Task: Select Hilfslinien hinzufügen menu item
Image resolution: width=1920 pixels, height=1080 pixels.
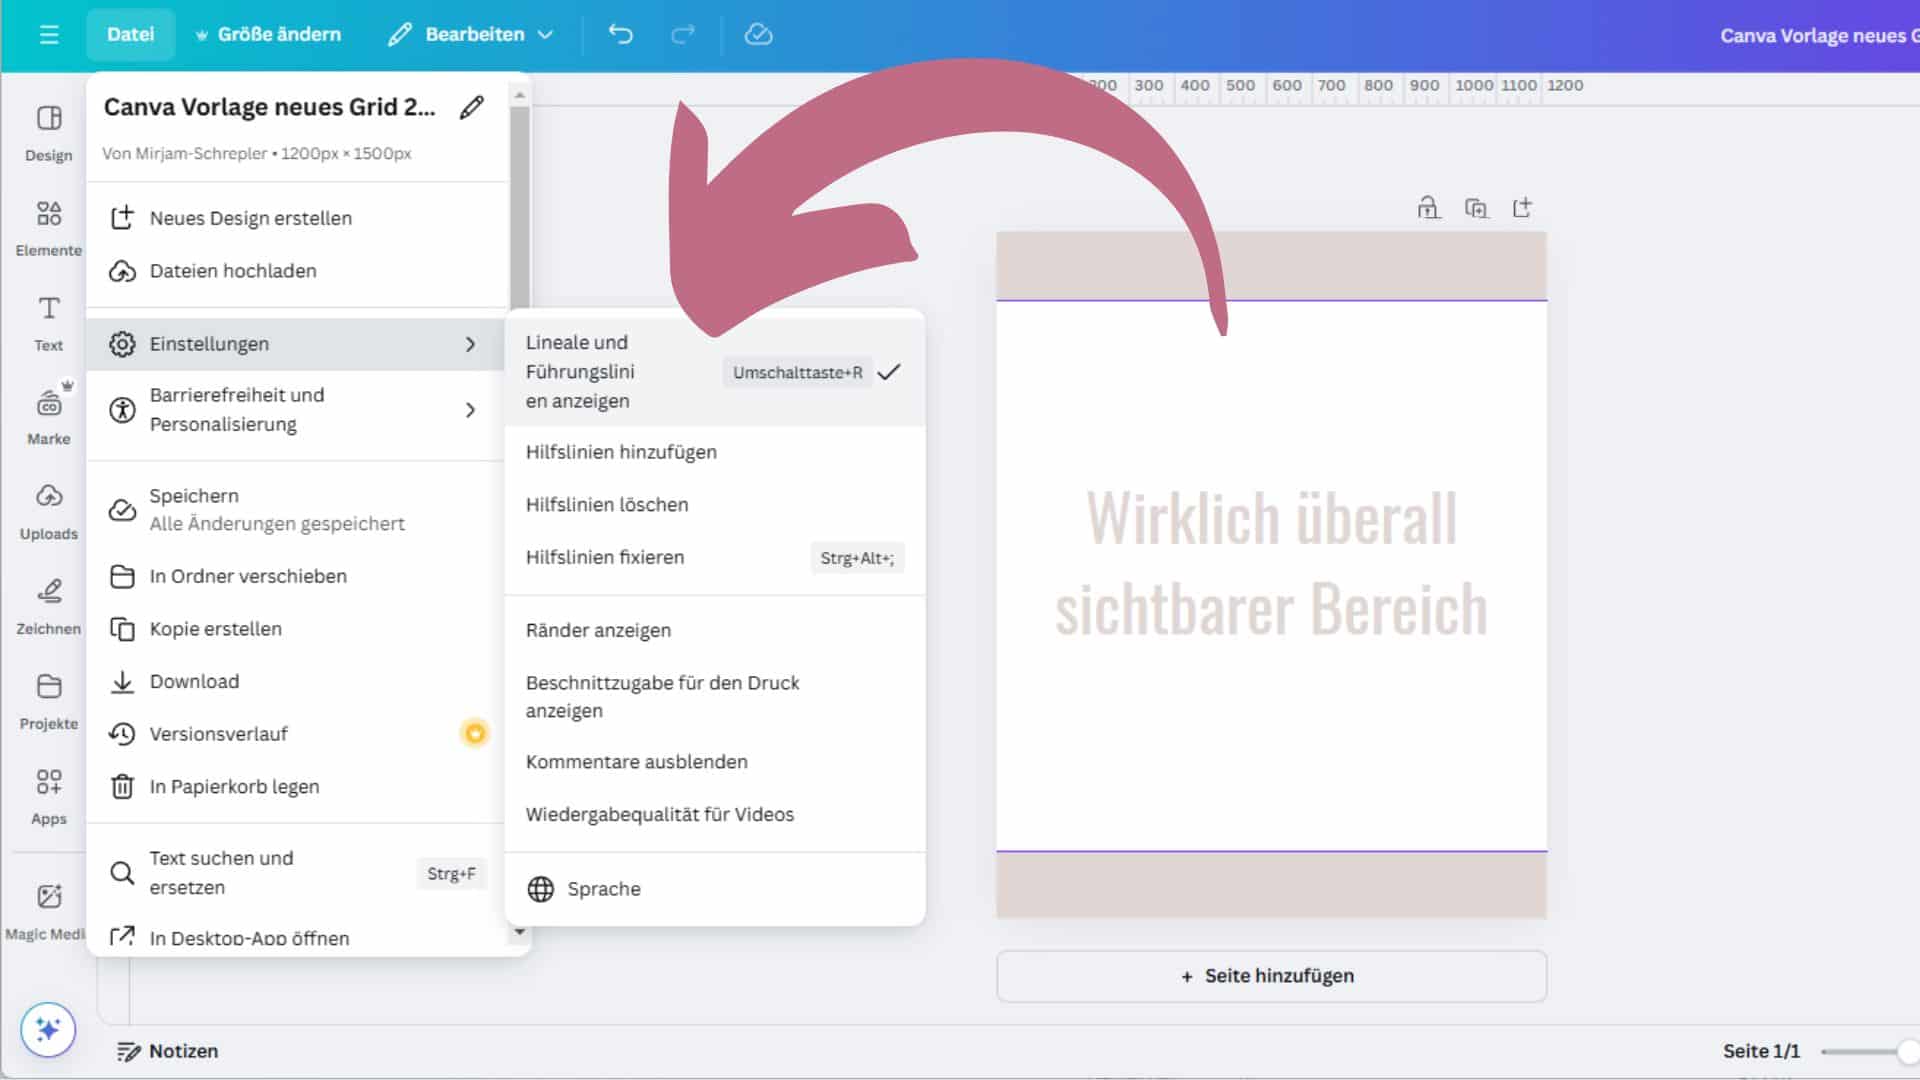Action: (621, 451)
